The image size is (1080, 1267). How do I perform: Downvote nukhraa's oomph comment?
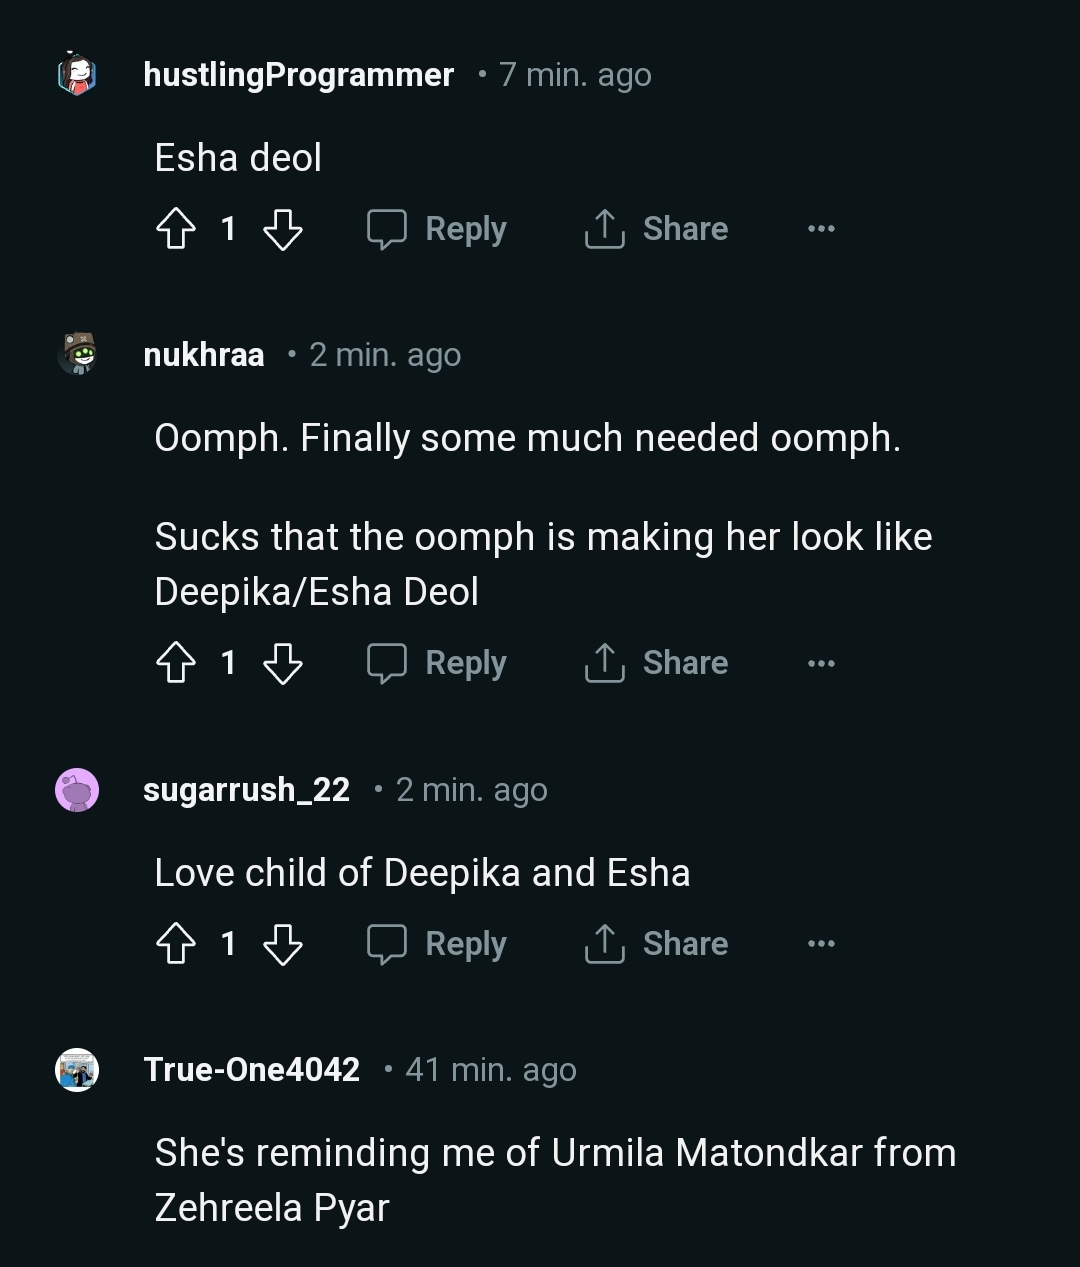pyautogui.click(x=282, y=663)
